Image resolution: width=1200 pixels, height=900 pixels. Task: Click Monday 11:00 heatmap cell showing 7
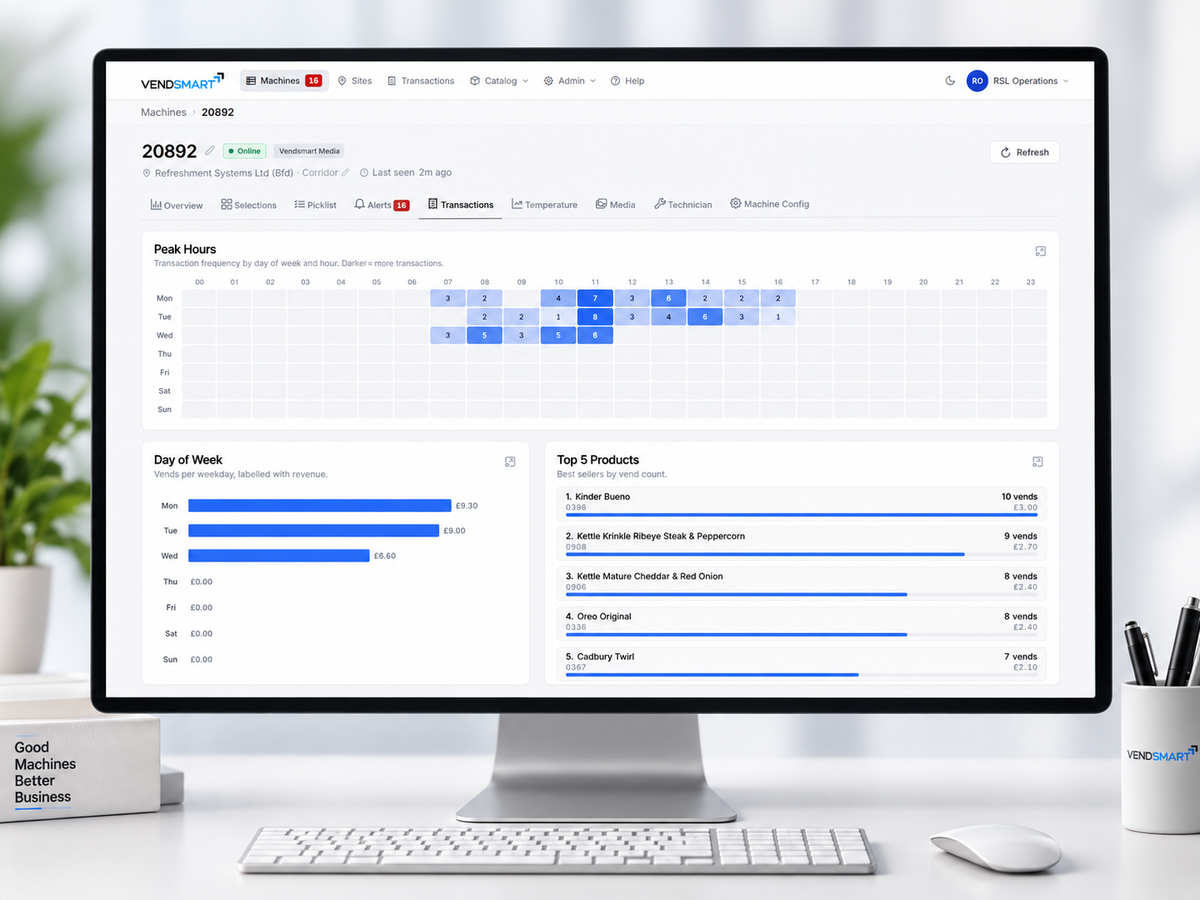(595, 298)
